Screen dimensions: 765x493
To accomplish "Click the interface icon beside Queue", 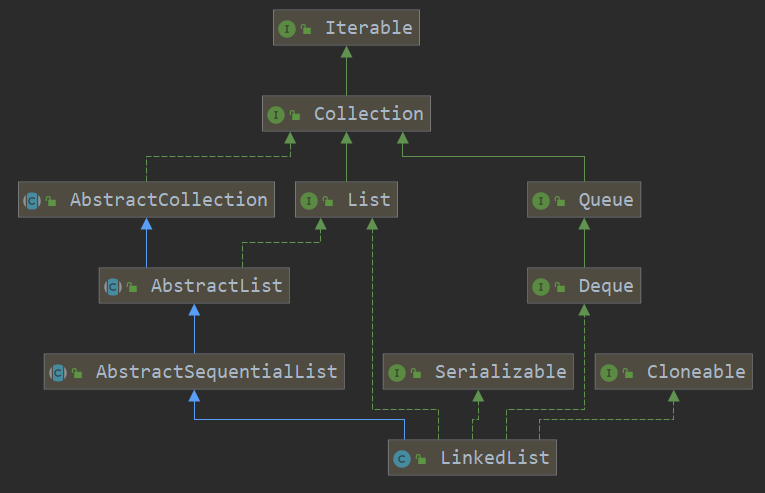I will click(541, 201).
